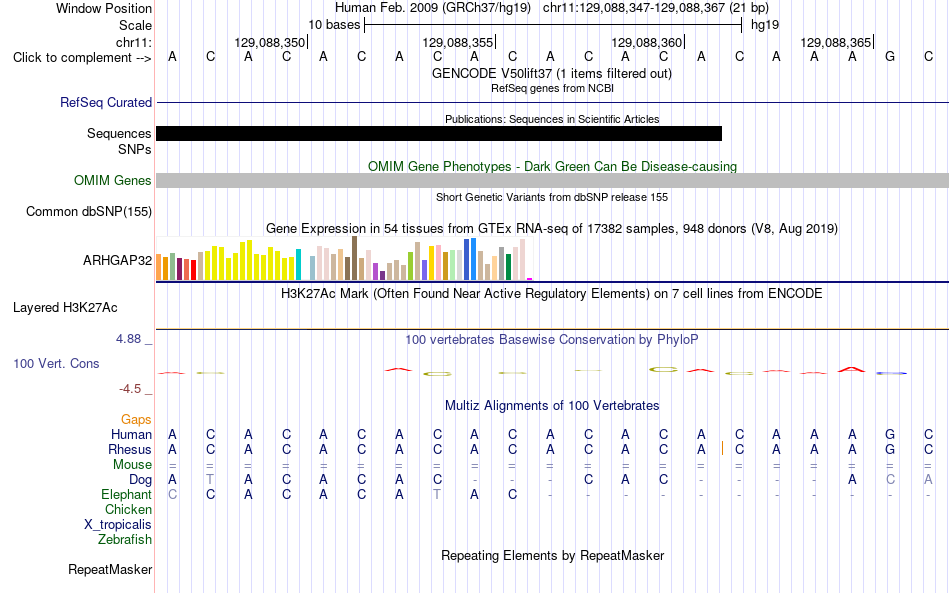Click the Layered H3K27Ac track label
Image resolution: width=950 pixels, height=593 pixels.
(x=65, y=308)
